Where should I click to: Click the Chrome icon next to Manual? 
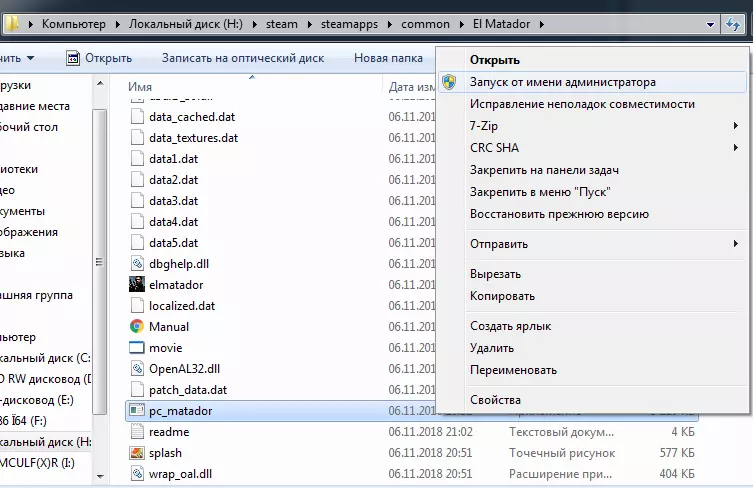click(x=137, y=327)
